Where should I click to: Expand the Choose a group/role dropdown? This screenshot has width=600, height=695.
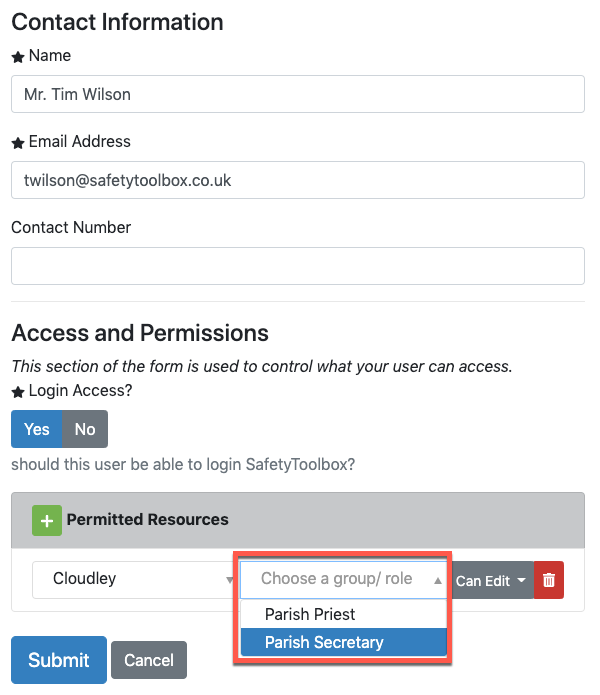click(342, 579)
